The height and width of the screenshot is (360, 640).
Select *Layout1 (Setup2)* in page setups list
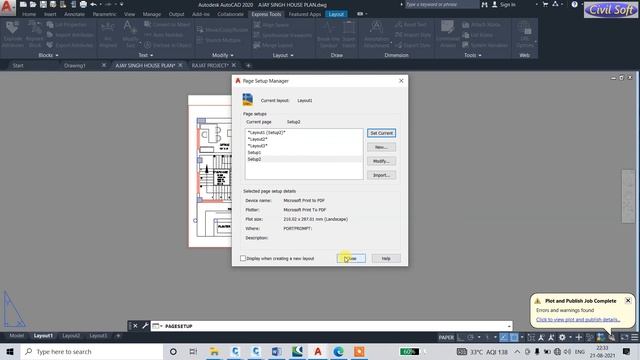coord(304,133)
